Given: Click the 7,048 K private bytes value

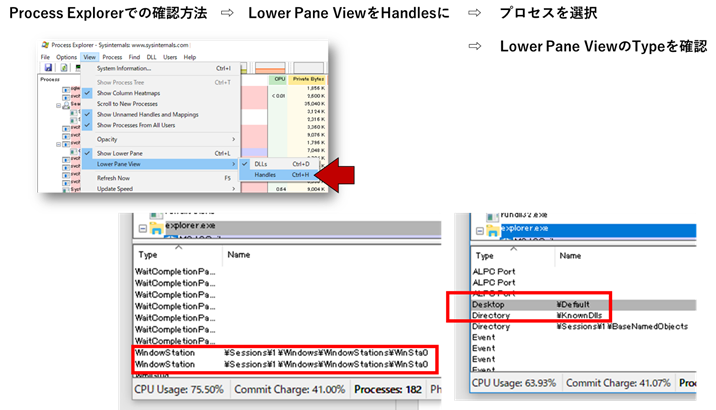Looking at the screenshot, I should [x=316, y=150].
